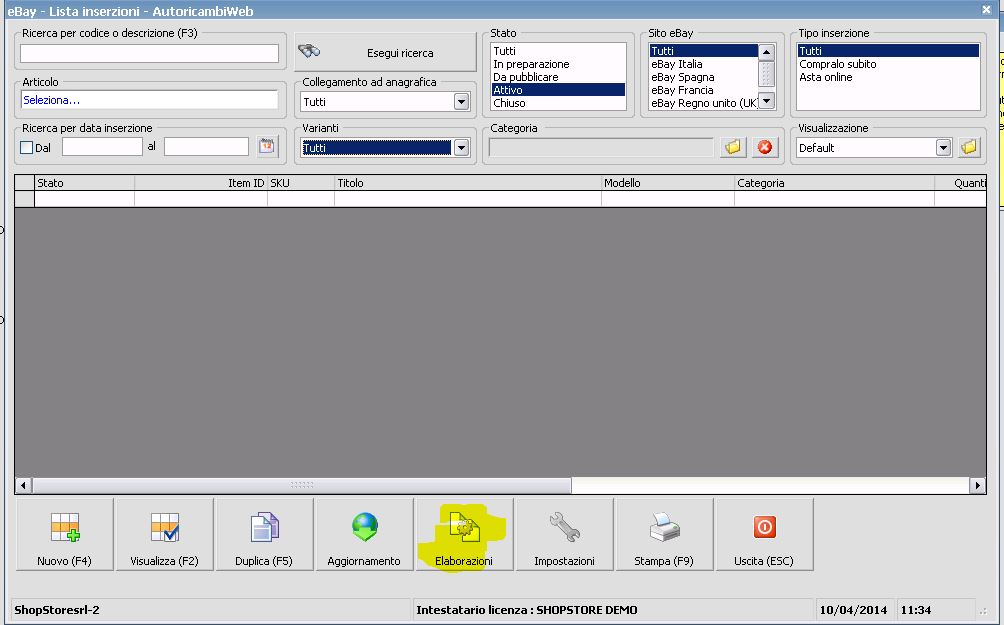Viewport: 1004px width, 625px height.
Task: Click the time 11:34 in the status bar
Action: [916, 610]
